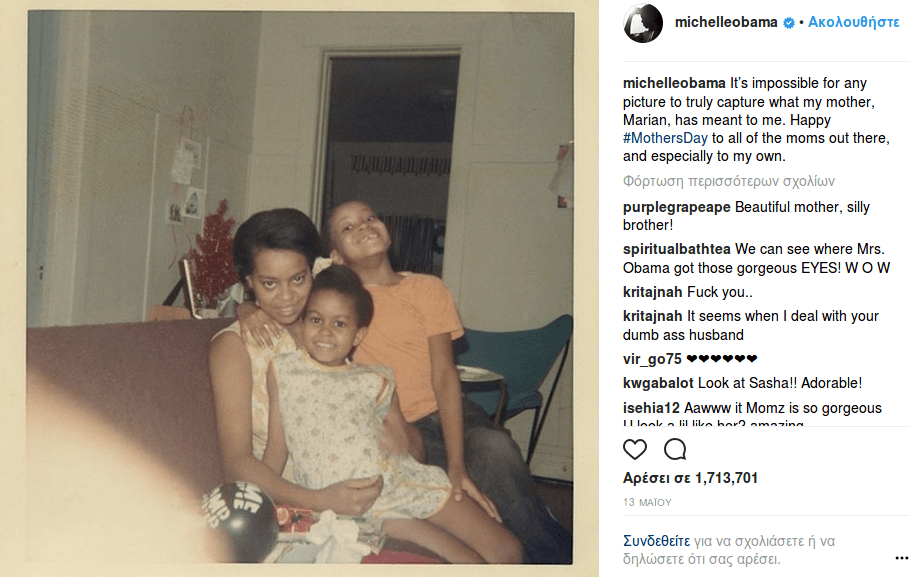Viewport: 917px width, 577px height.
Task: Open michelleobama username in header
Action: click(726, 22)
